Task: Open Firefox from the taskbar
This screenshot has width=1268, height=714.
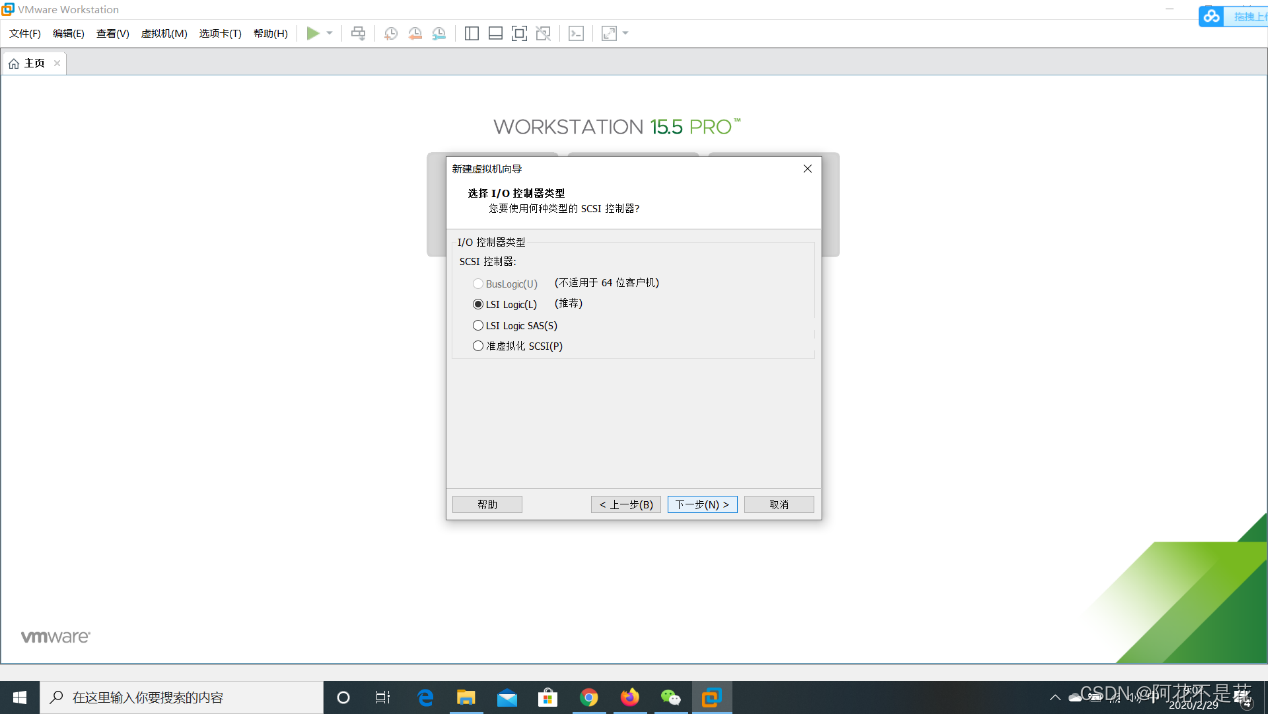Action: [x=630, y=697]
